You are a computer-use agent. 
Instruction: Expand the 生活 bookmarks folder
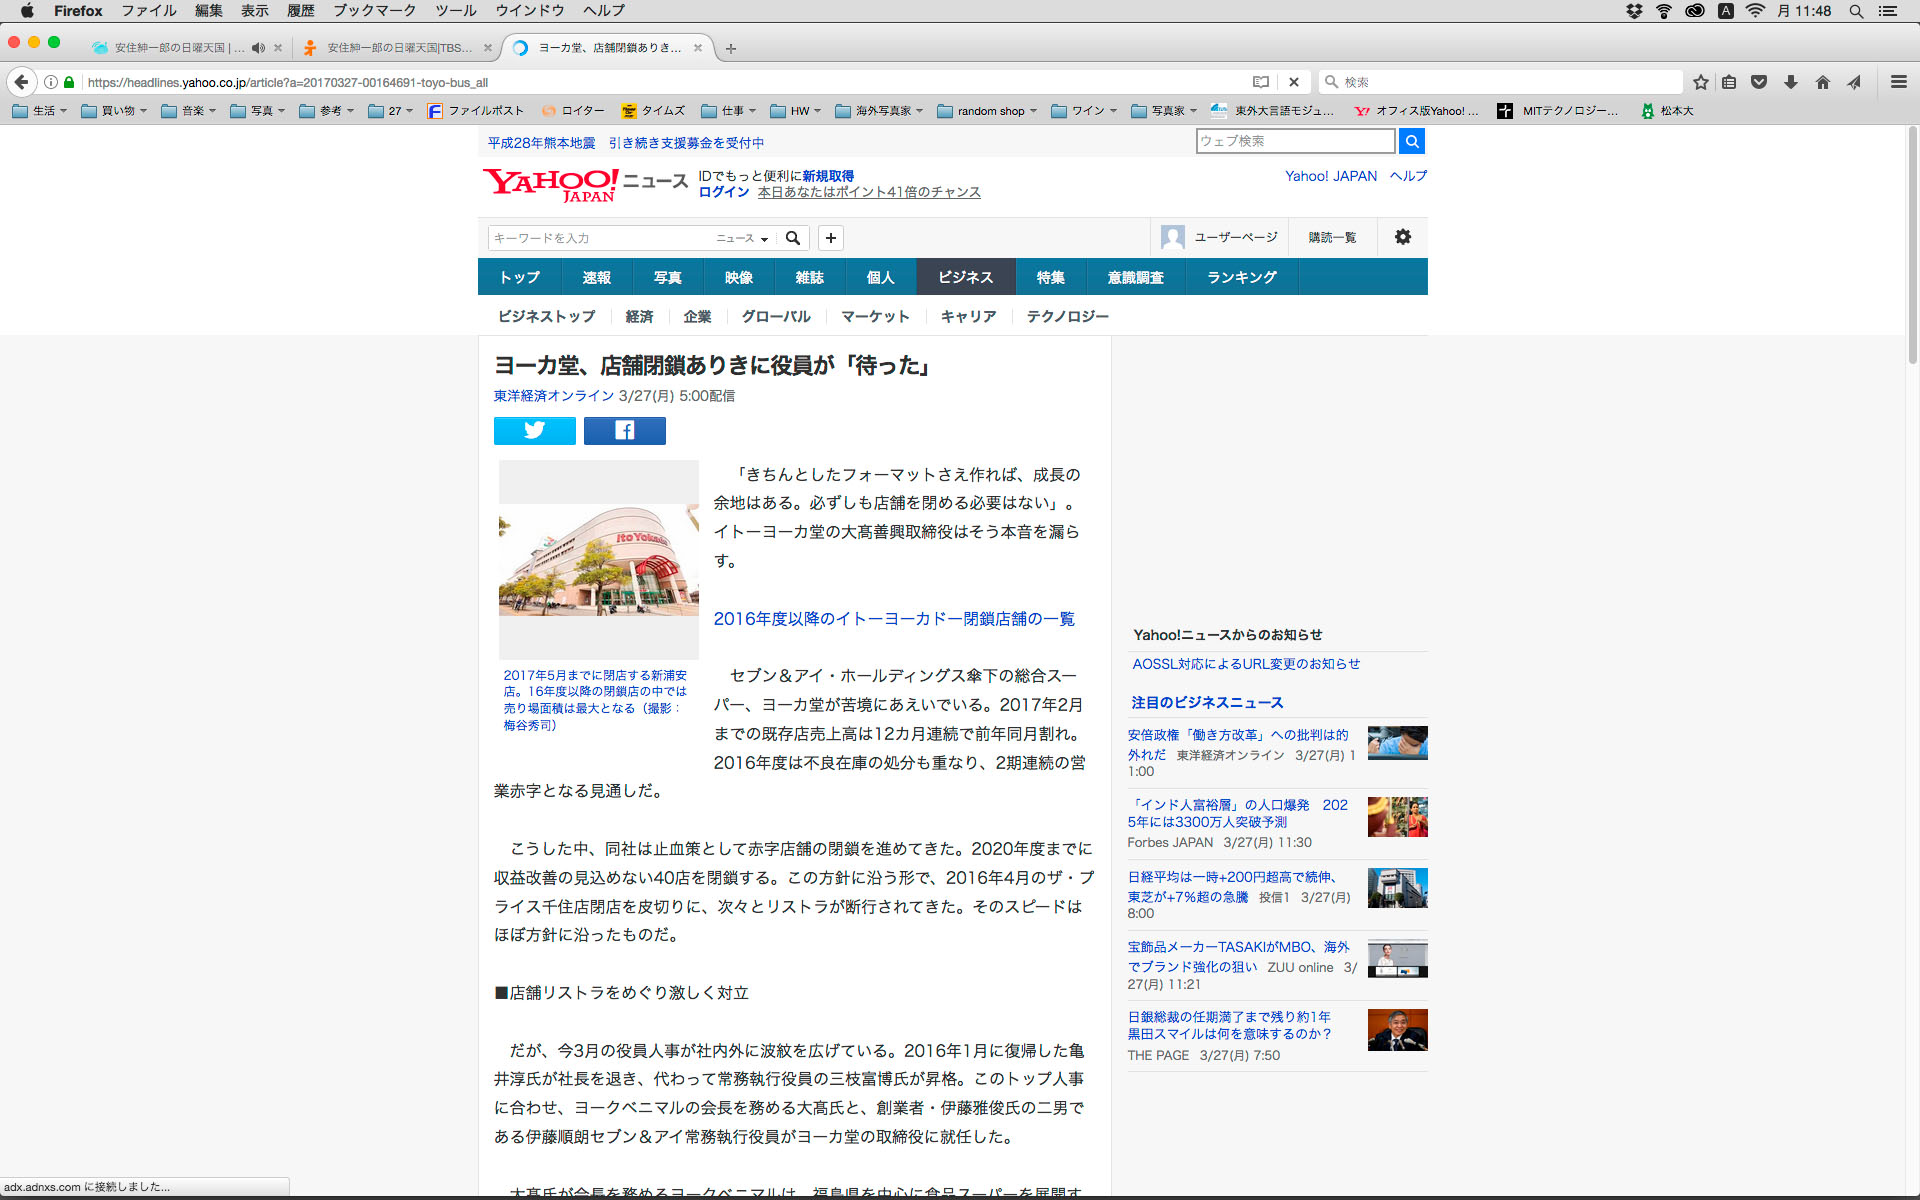point(40,111)
